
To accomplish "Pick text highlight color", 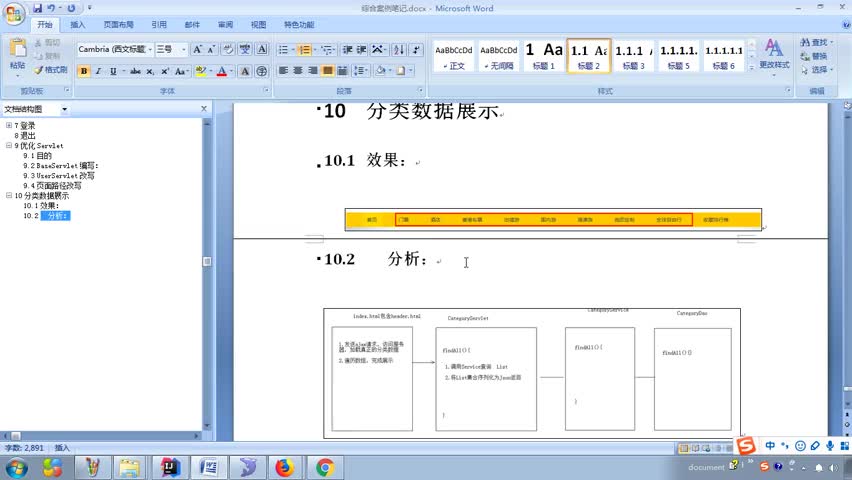I will [200, 71].
